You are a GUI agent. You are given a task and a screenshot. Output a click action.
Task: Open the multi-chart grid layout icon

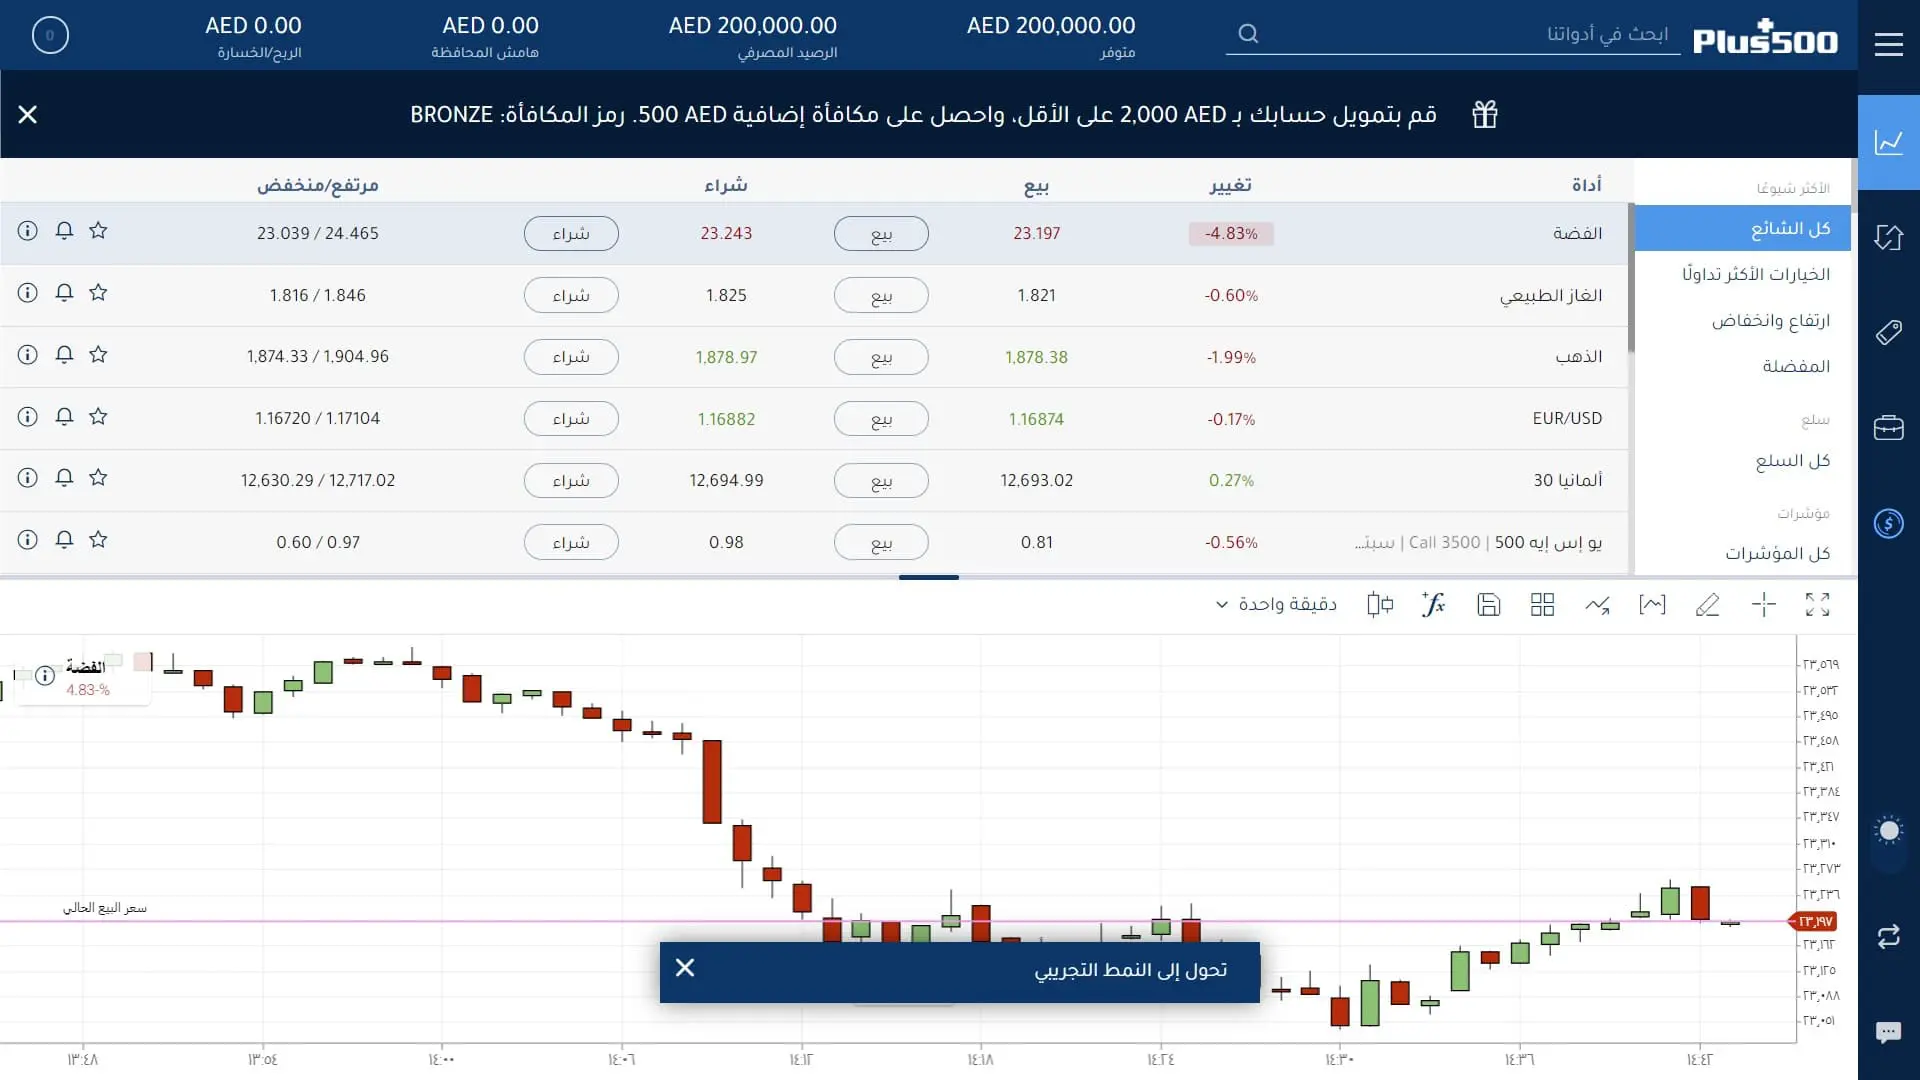[1542, 605]
